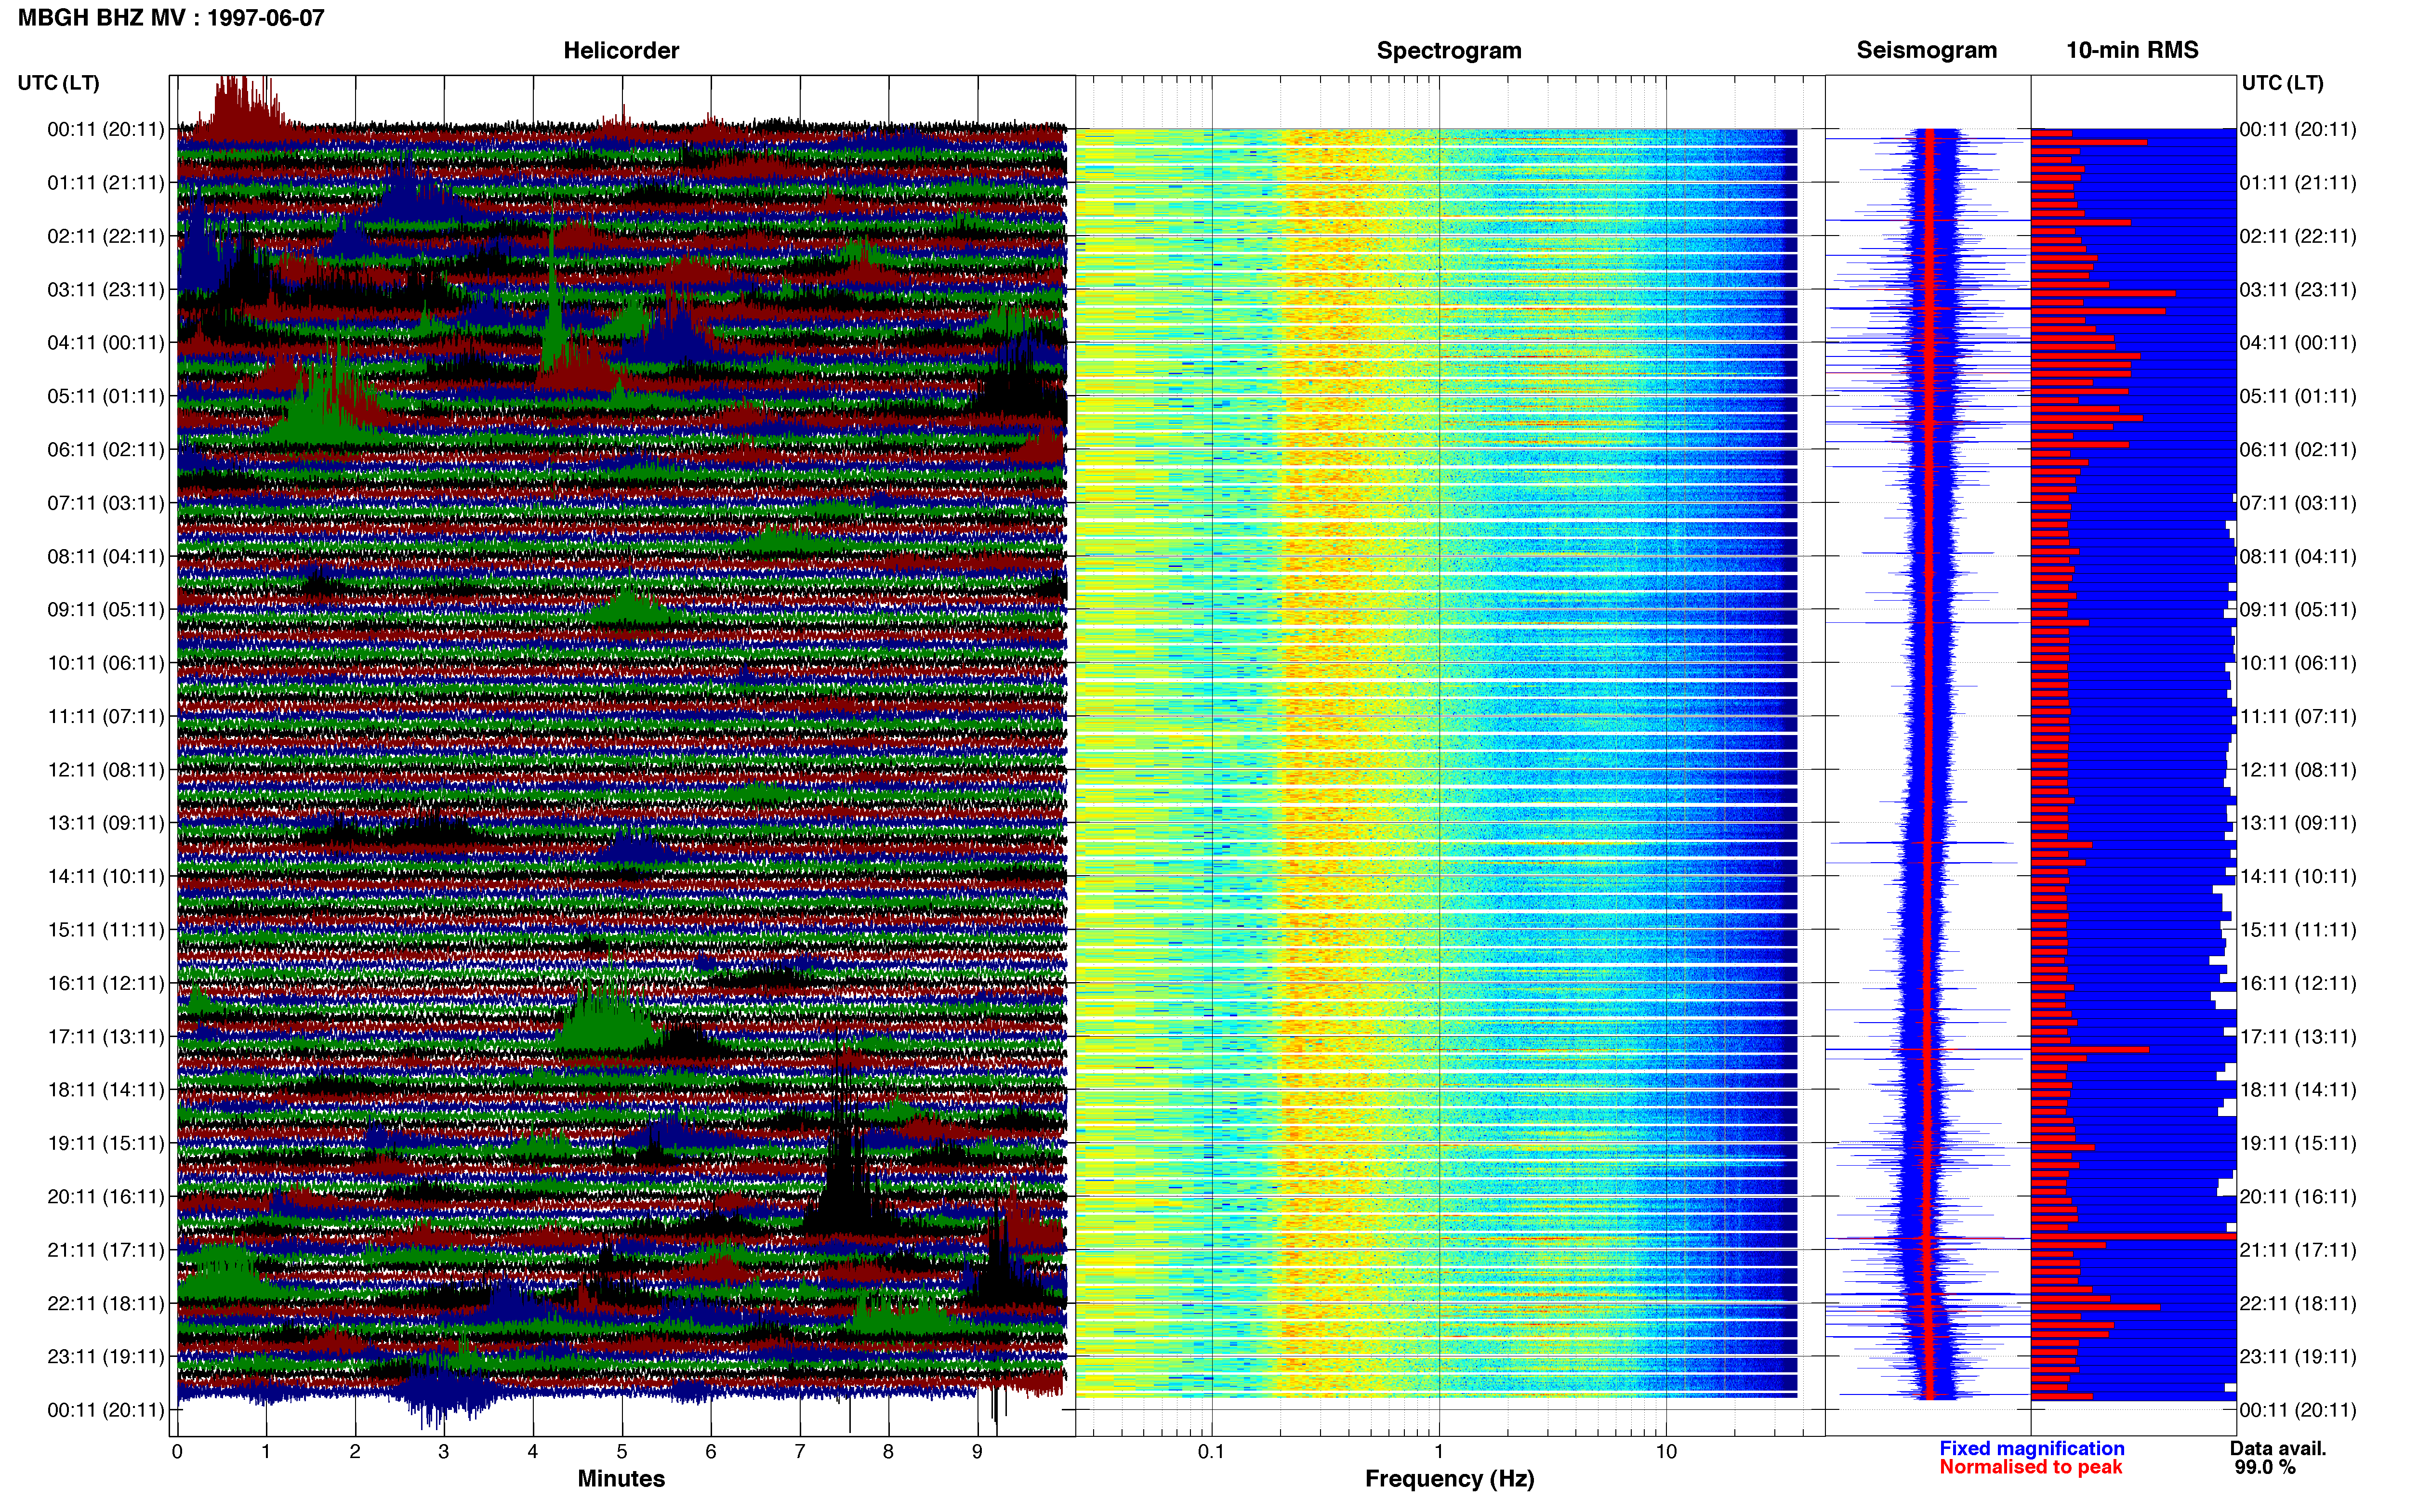Click the left time label '21:11 (17:11)'
Viewport: 2418px width, 1512px height.
click(106, 1250)
